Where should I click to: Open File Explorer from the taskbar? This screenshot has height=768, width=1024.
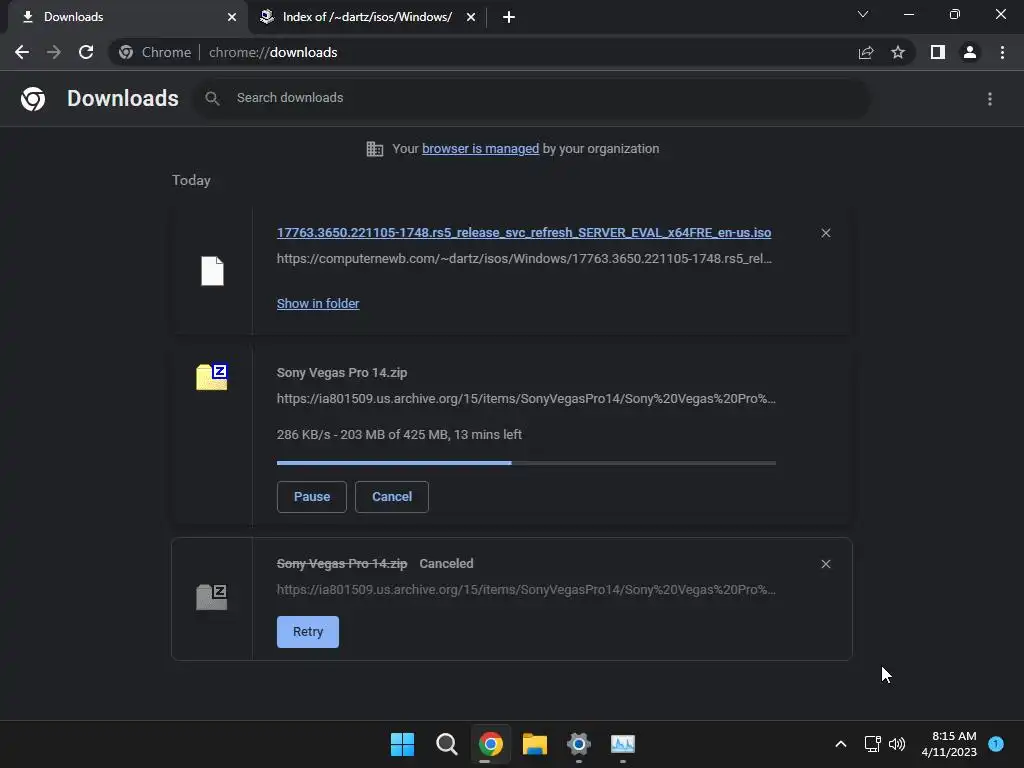tap(534, 744)
